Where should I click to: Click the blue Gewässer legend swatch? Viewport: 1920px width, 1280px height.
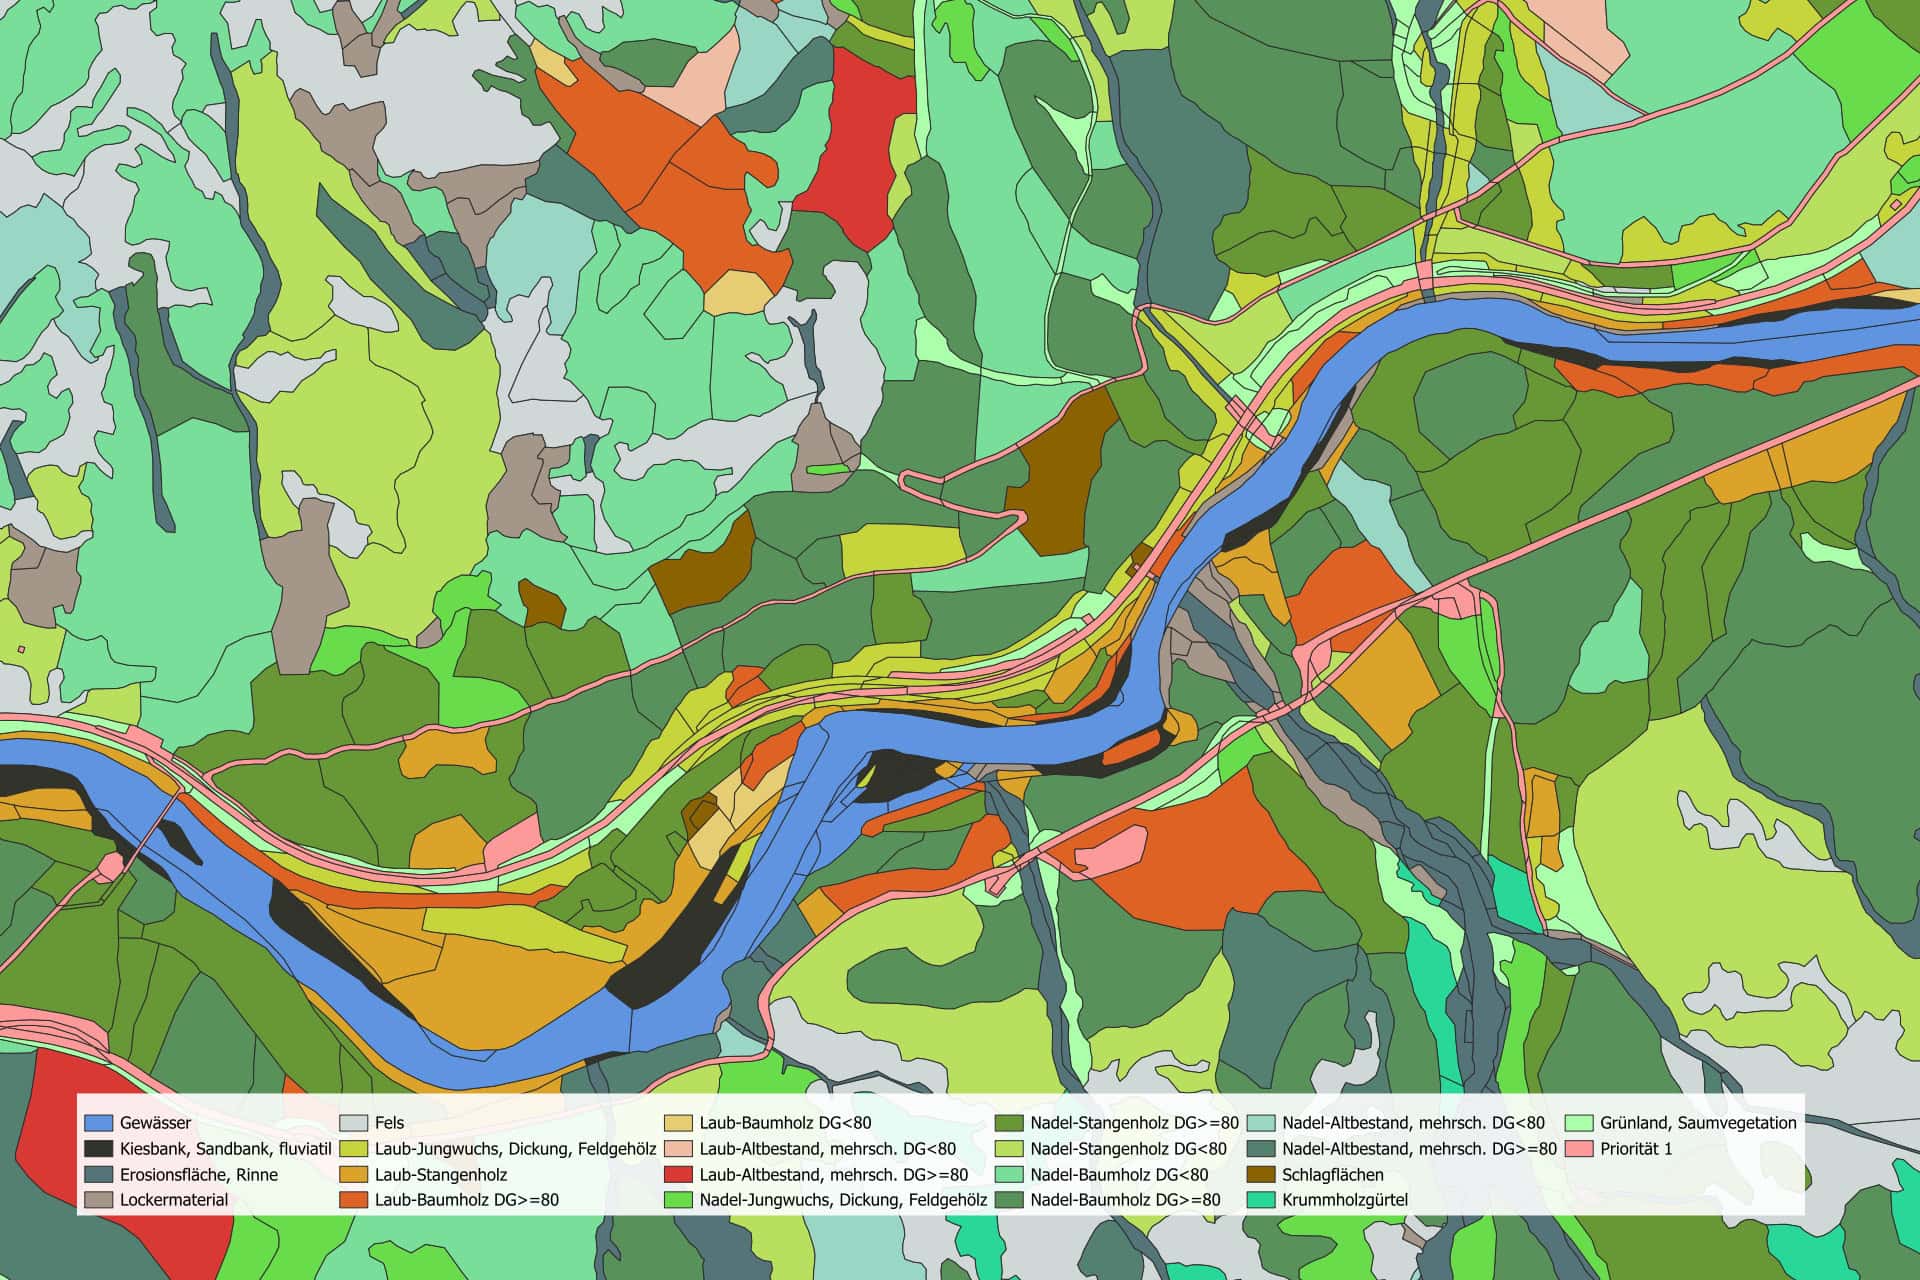click(98, 1123)
